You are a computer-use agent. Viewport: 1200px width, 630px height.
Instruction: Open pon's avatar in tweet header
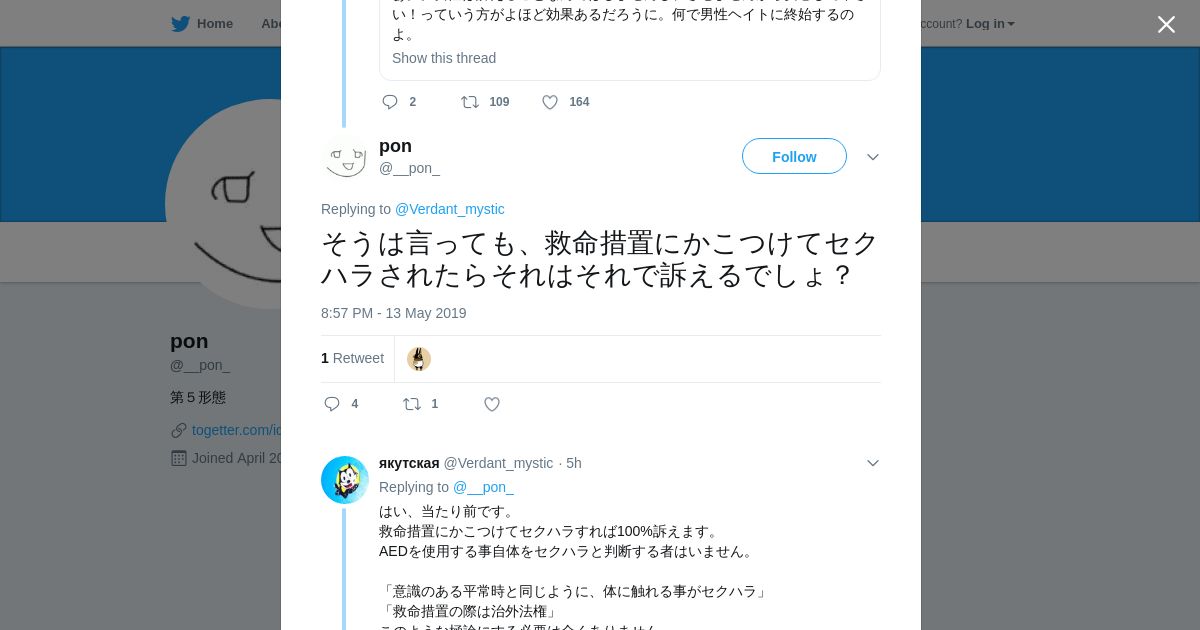tap(346, 157)
